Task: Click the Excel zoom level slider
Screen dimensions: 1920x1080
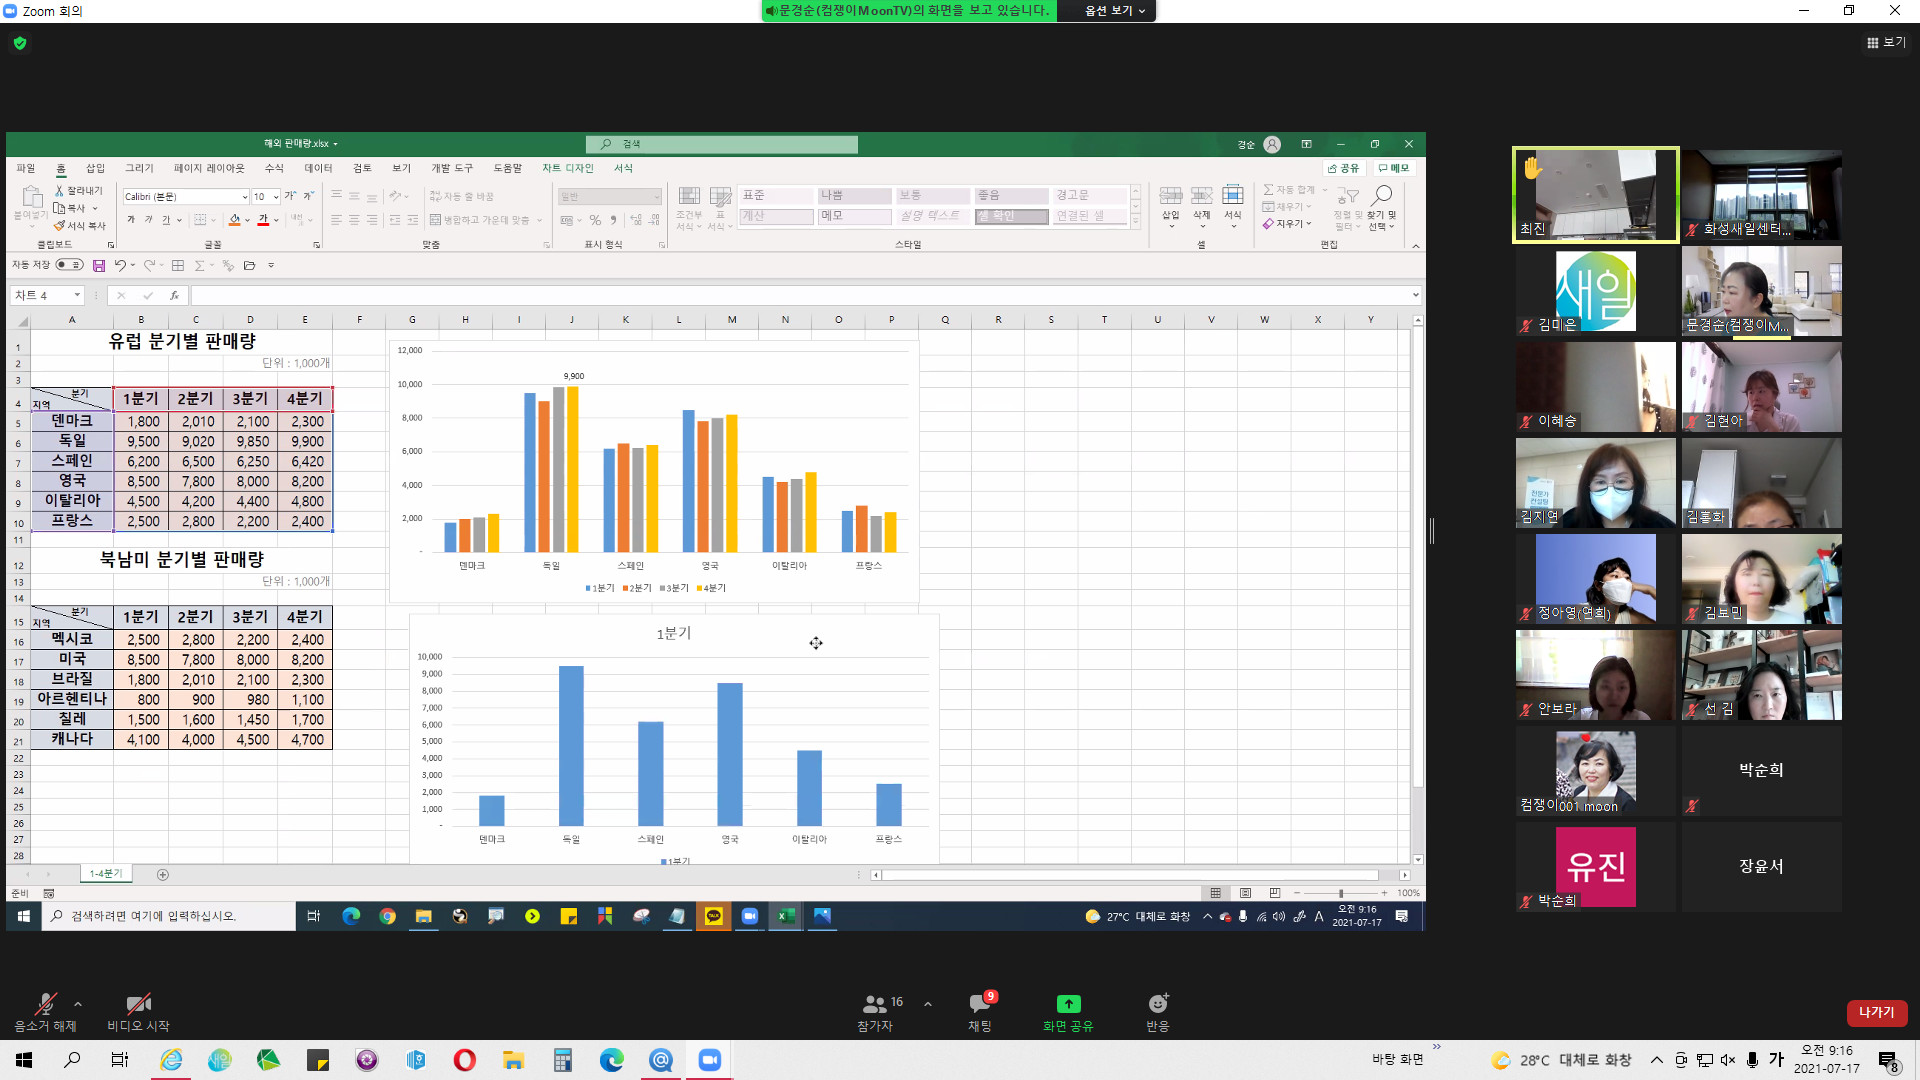Action: click(x=1340, y=893)
